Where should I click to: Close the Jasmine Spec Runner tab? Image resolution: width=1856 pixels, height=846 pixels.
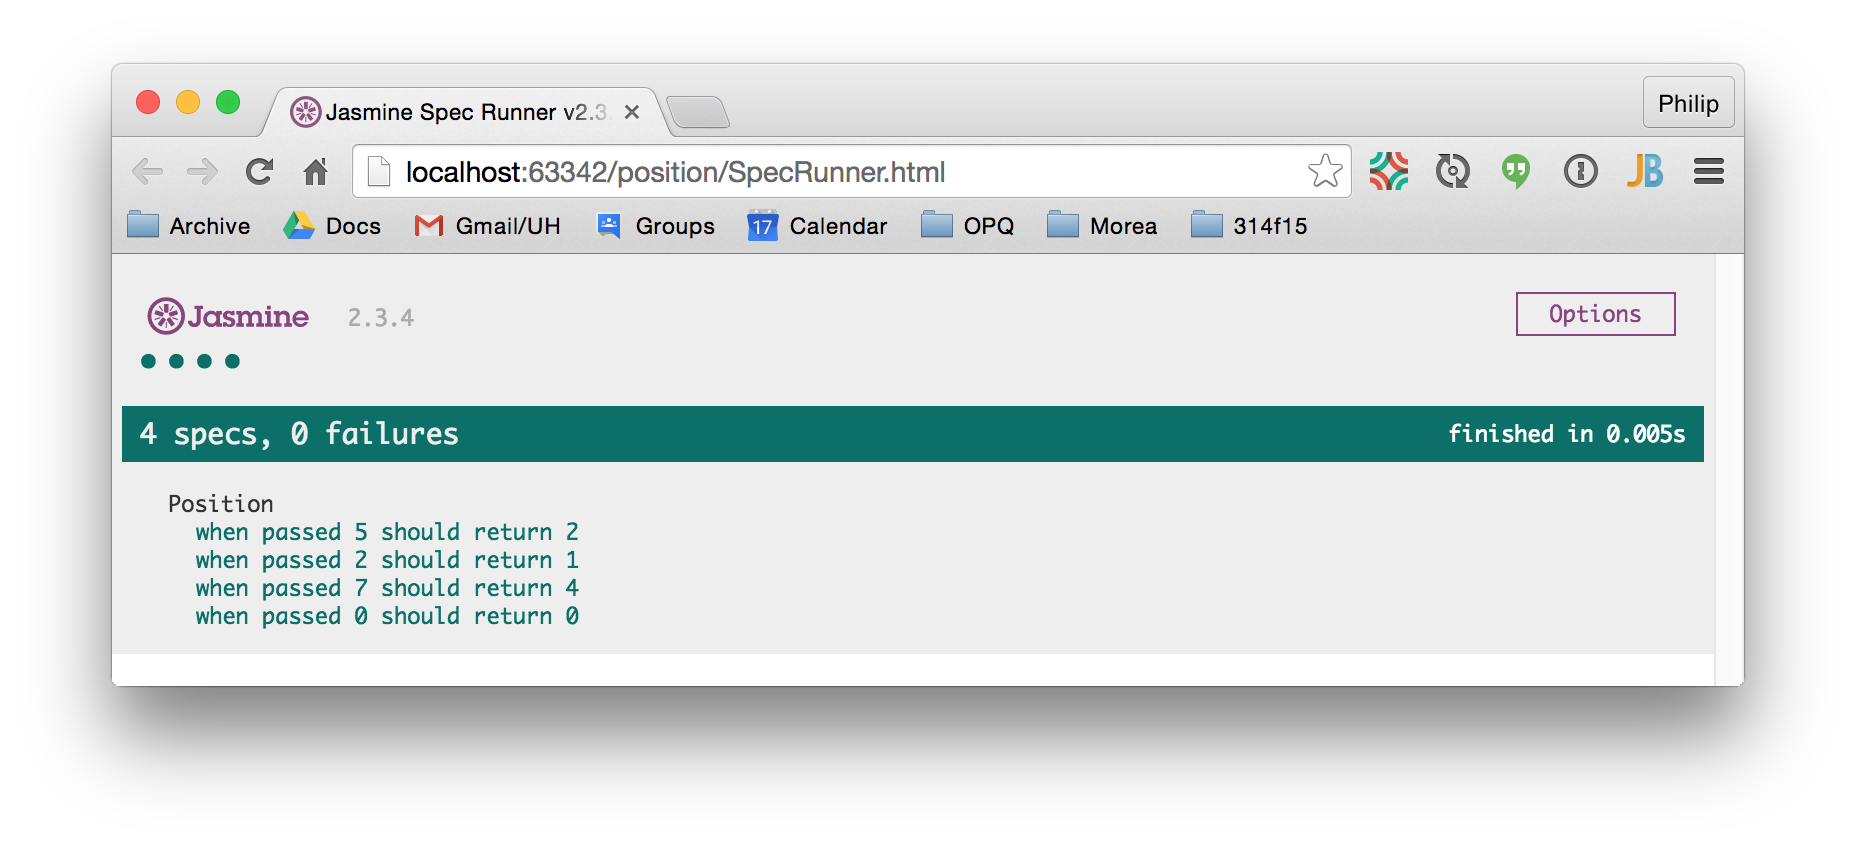tap(632, 112)
